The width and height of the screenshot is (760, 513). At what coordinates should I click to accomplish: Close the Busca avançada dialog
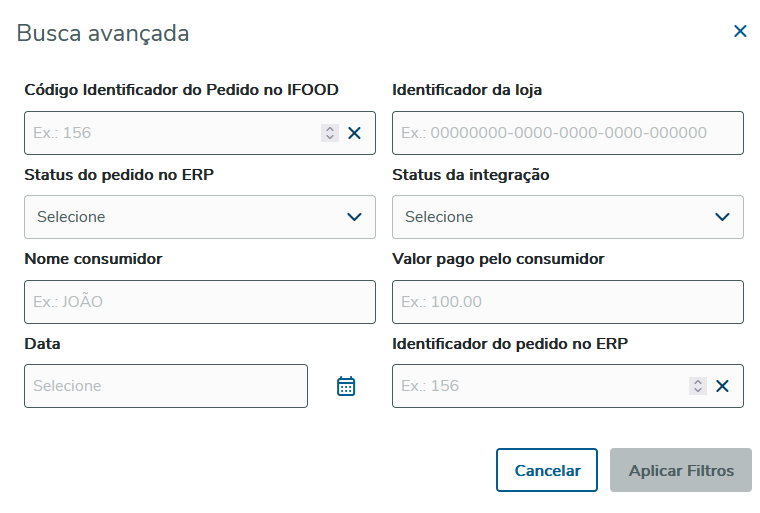click(740, 31)
